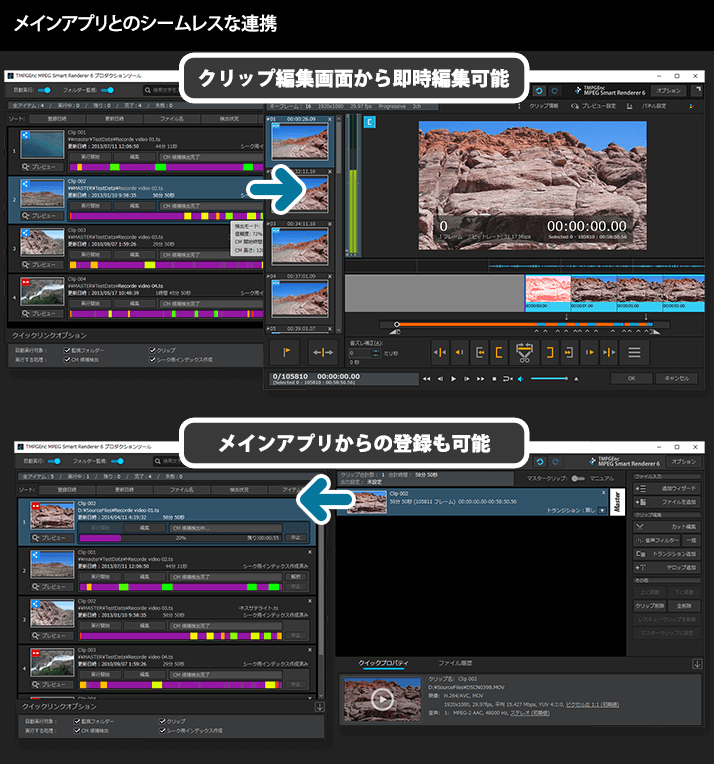Click the undo icon in the lower window
This screenshot has height=764, width=714.
(540, 461)
